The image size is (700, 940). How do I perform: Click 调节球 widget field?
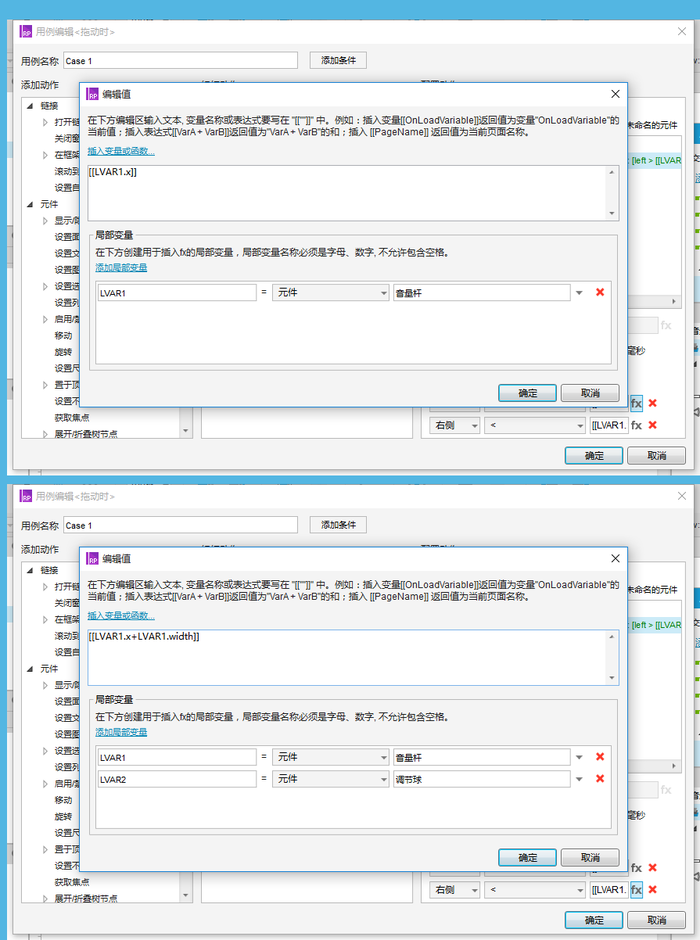click(x=481, y=779)
